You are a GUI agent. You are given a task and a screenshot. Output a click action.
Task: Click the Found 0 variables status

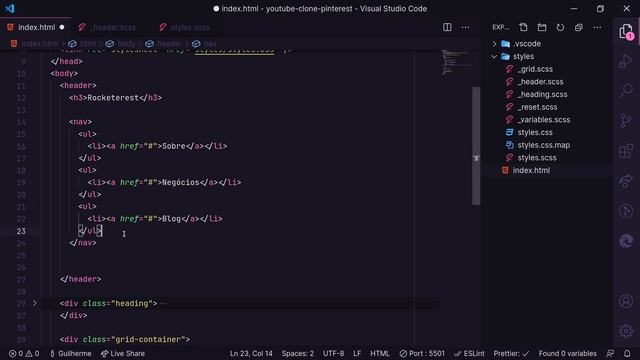pyautogui.click(x=567, y=353)
